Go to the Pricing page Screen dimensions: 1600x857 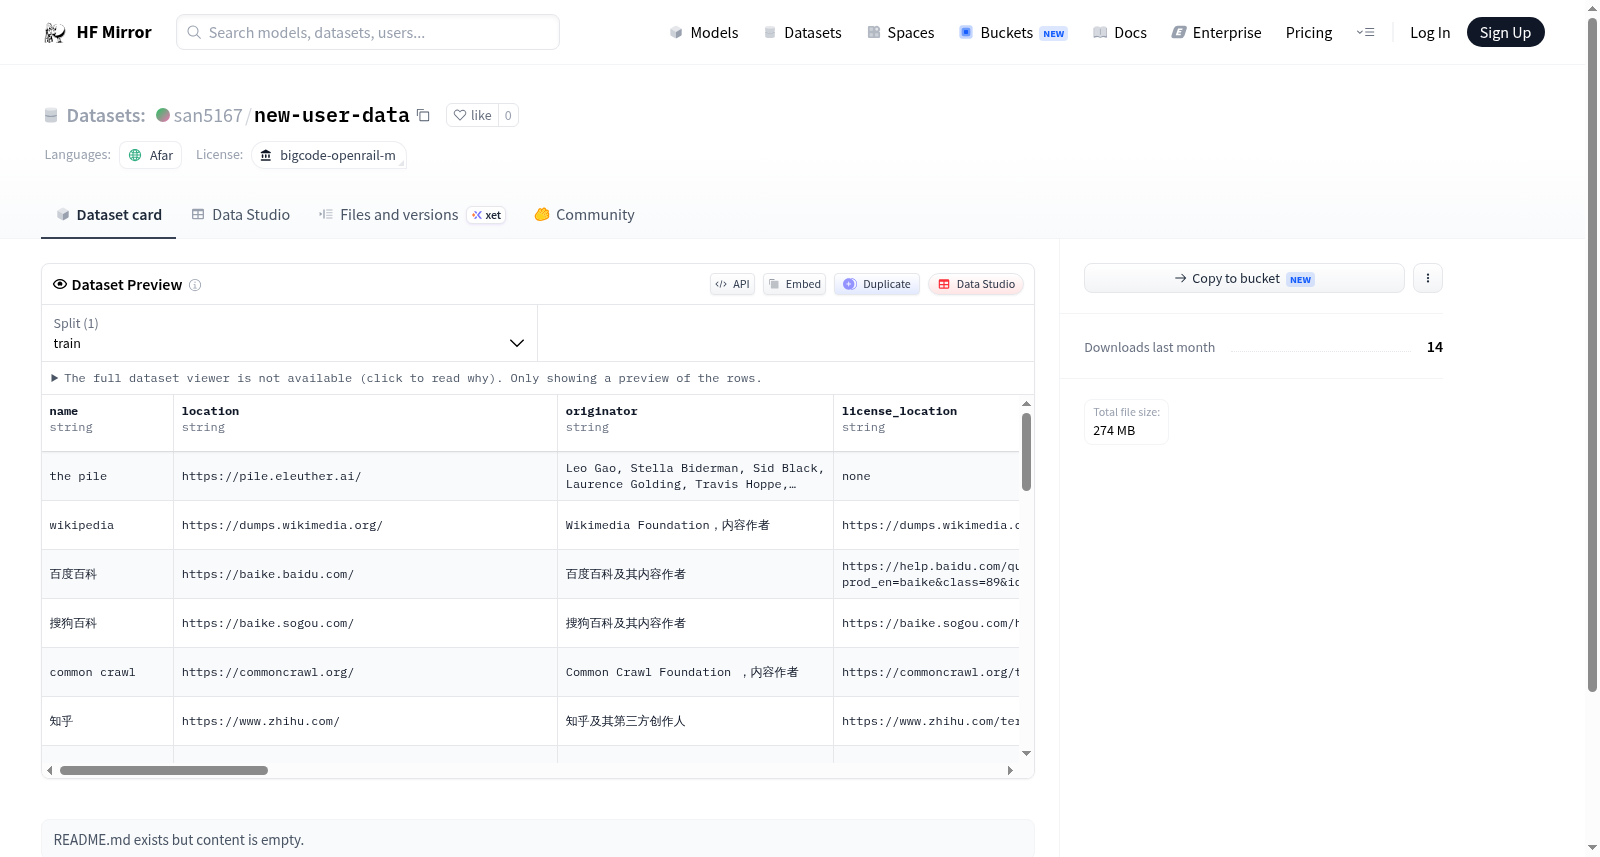coord(1309,33)
